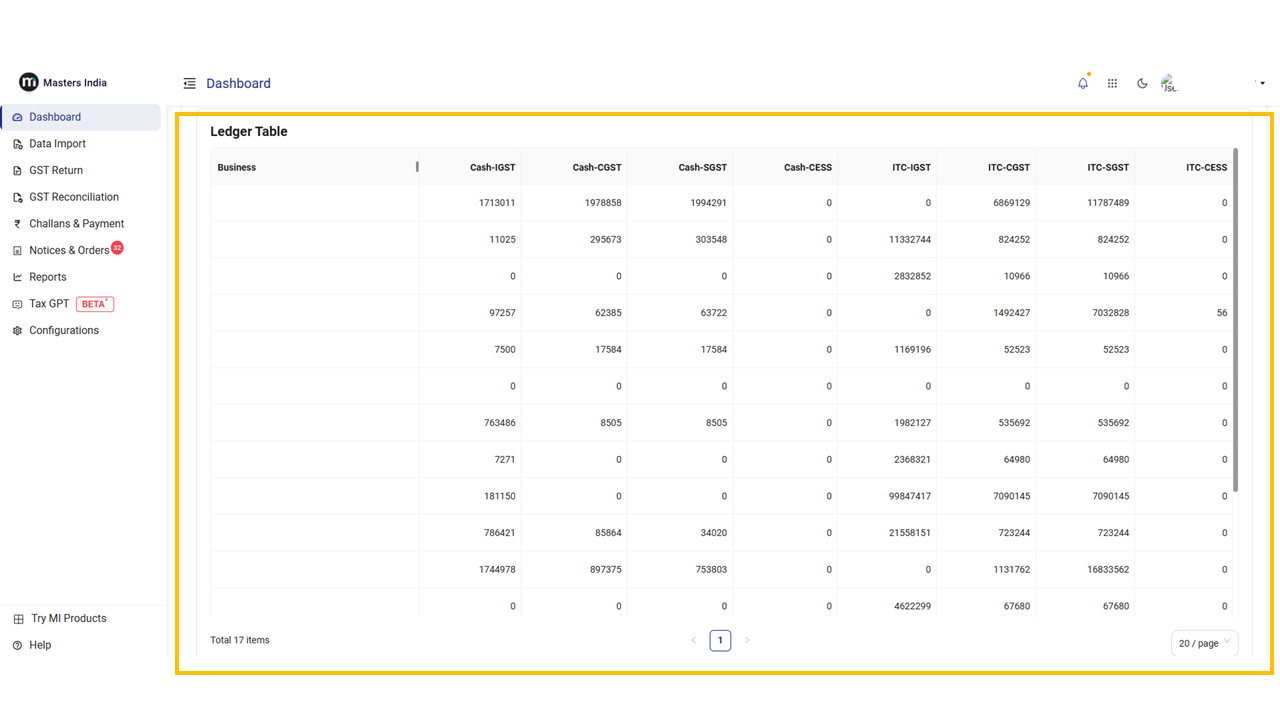View Notices & Orders with badge
Image resolution: width=1280 pixels, height=720 pixels.
coord(69,250)
